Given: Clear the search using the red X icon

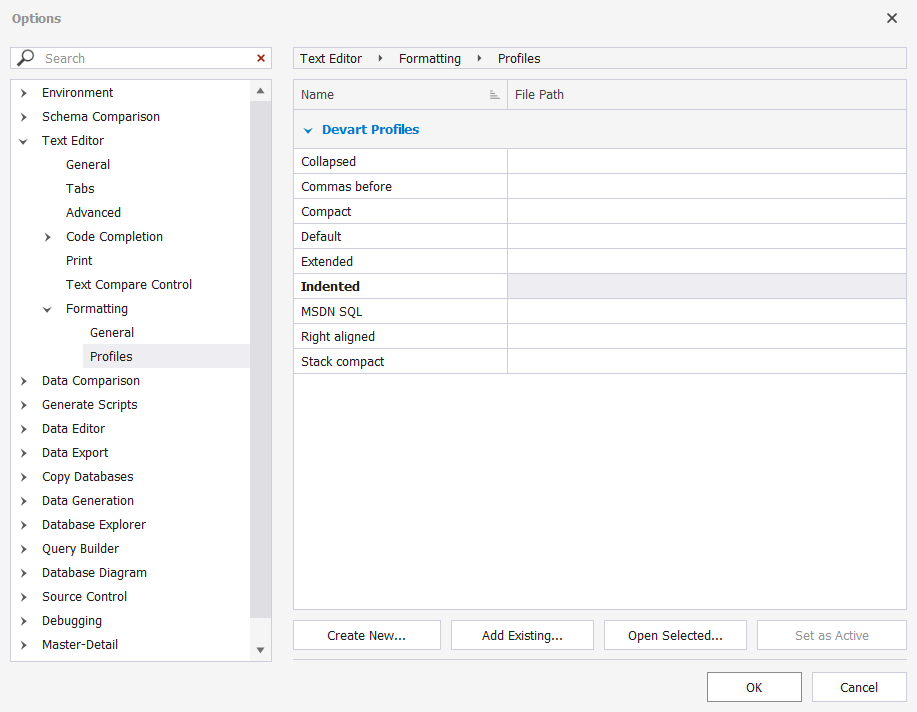Looking at the screenshot, I should (x=260, y=57).
